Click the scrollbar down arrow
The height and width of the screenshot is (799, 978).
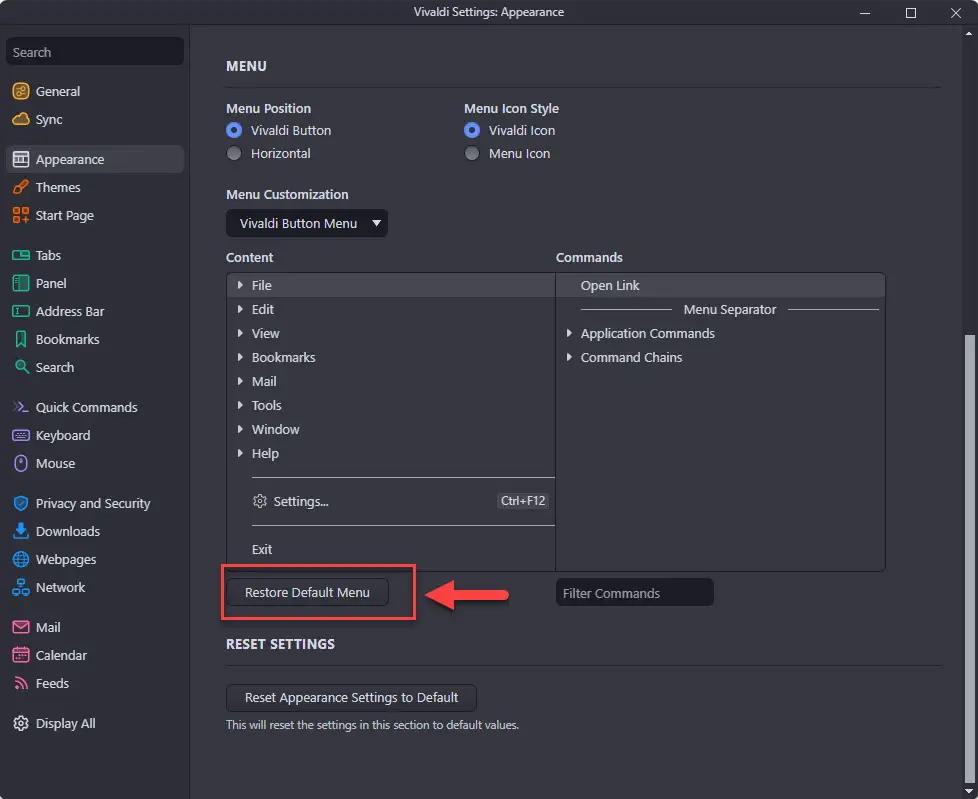969,791
